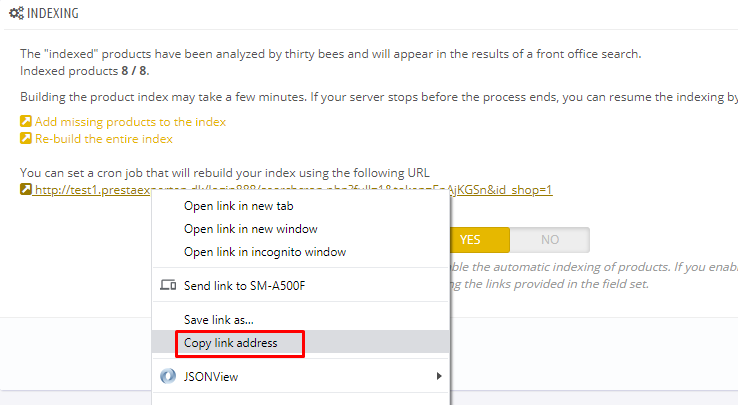
Task: Click Add missing products to the index
Action: (130, 122)
